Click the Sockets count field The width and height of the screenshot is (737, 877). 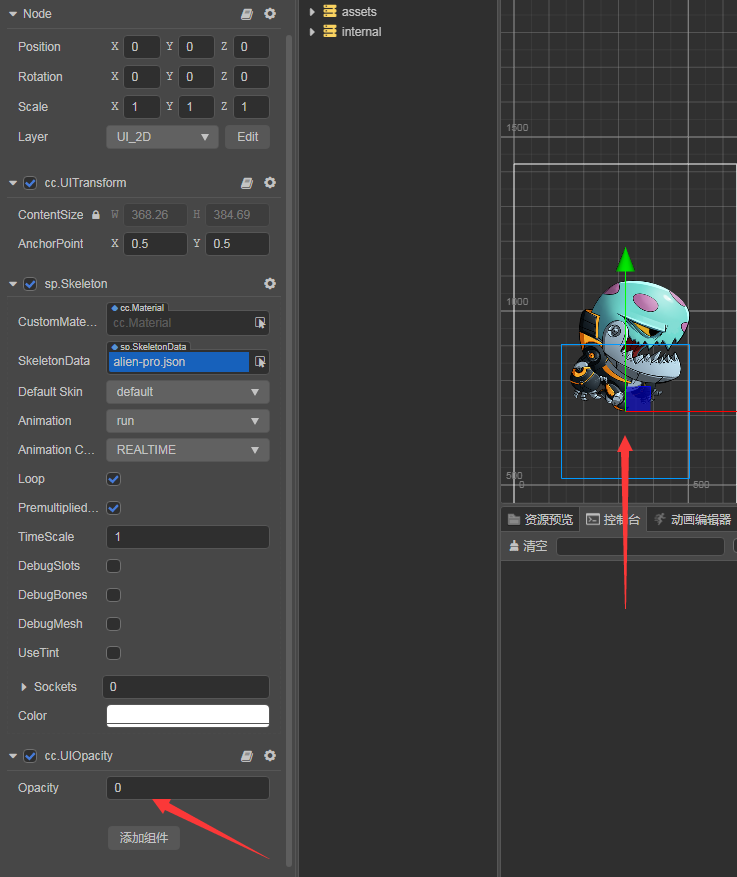(x=186, y=687)
